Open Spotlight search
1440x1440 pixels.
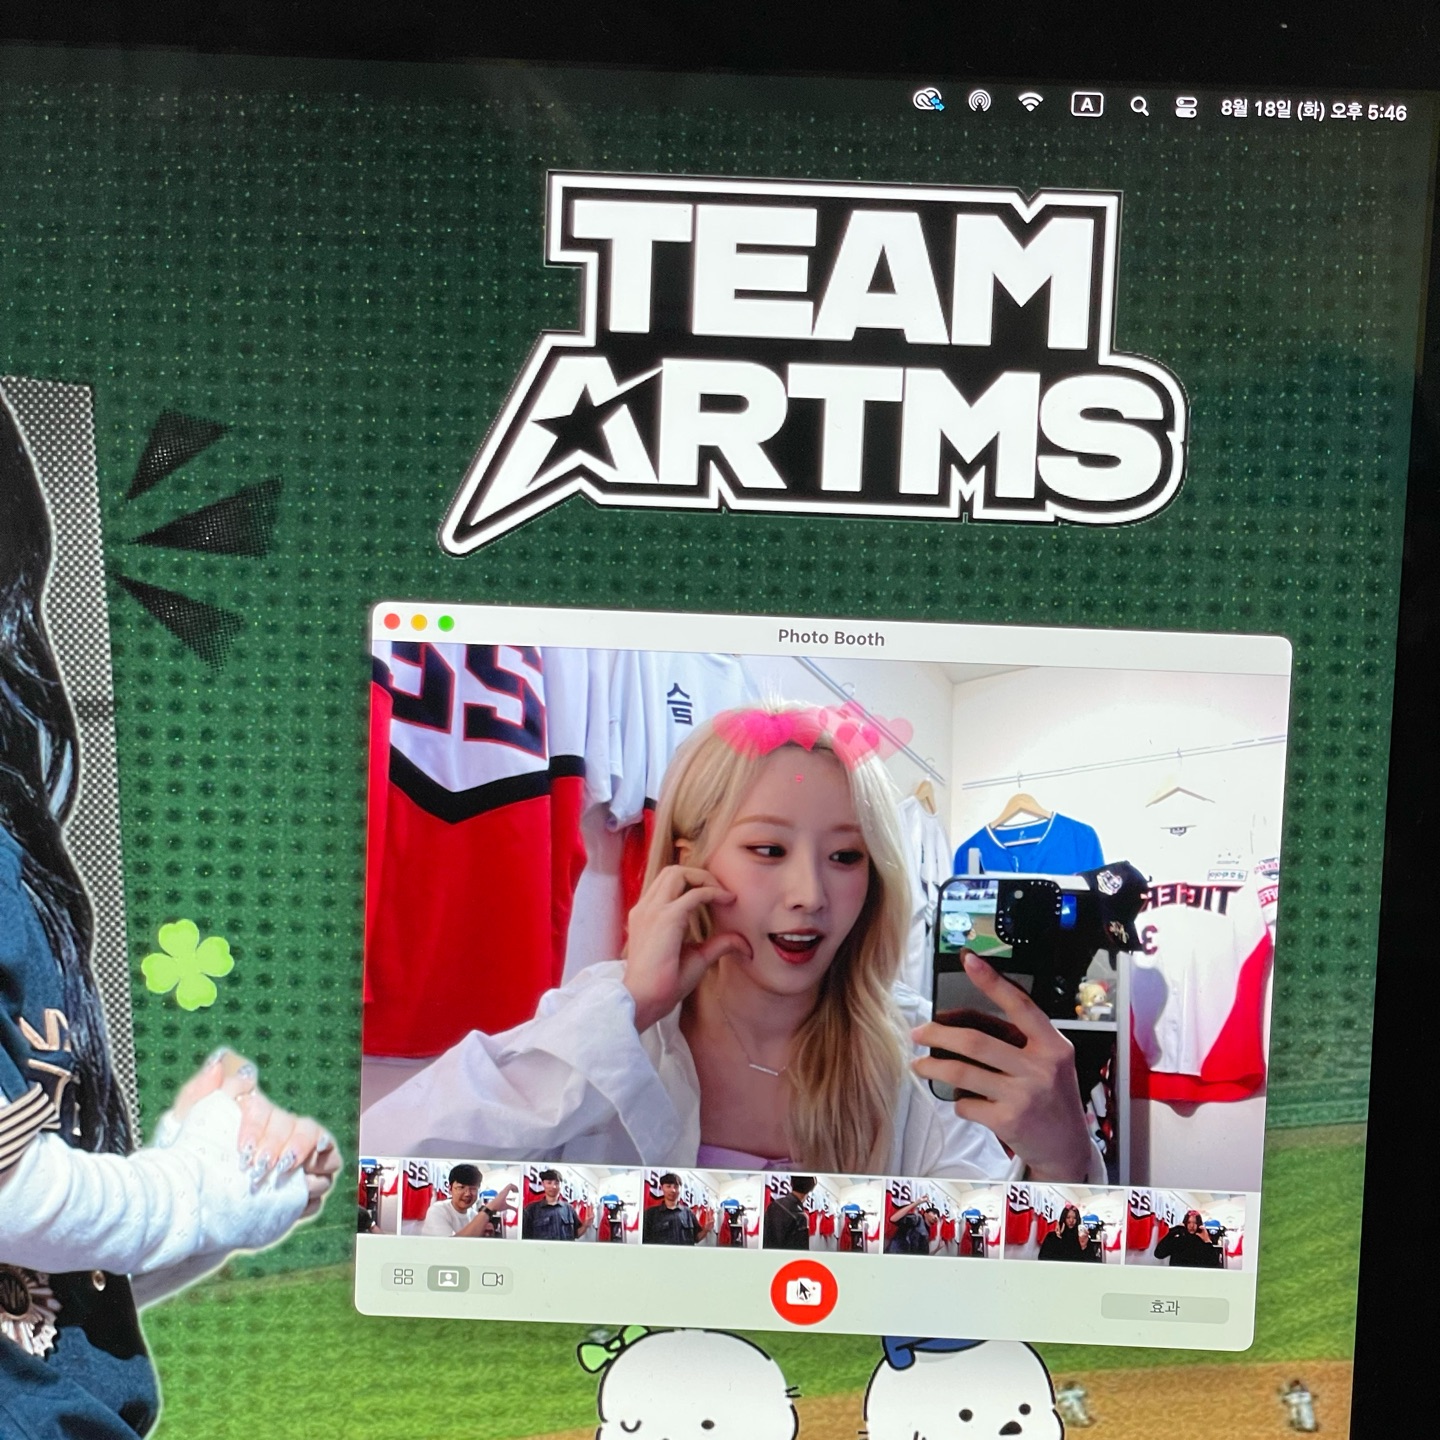1139,106
